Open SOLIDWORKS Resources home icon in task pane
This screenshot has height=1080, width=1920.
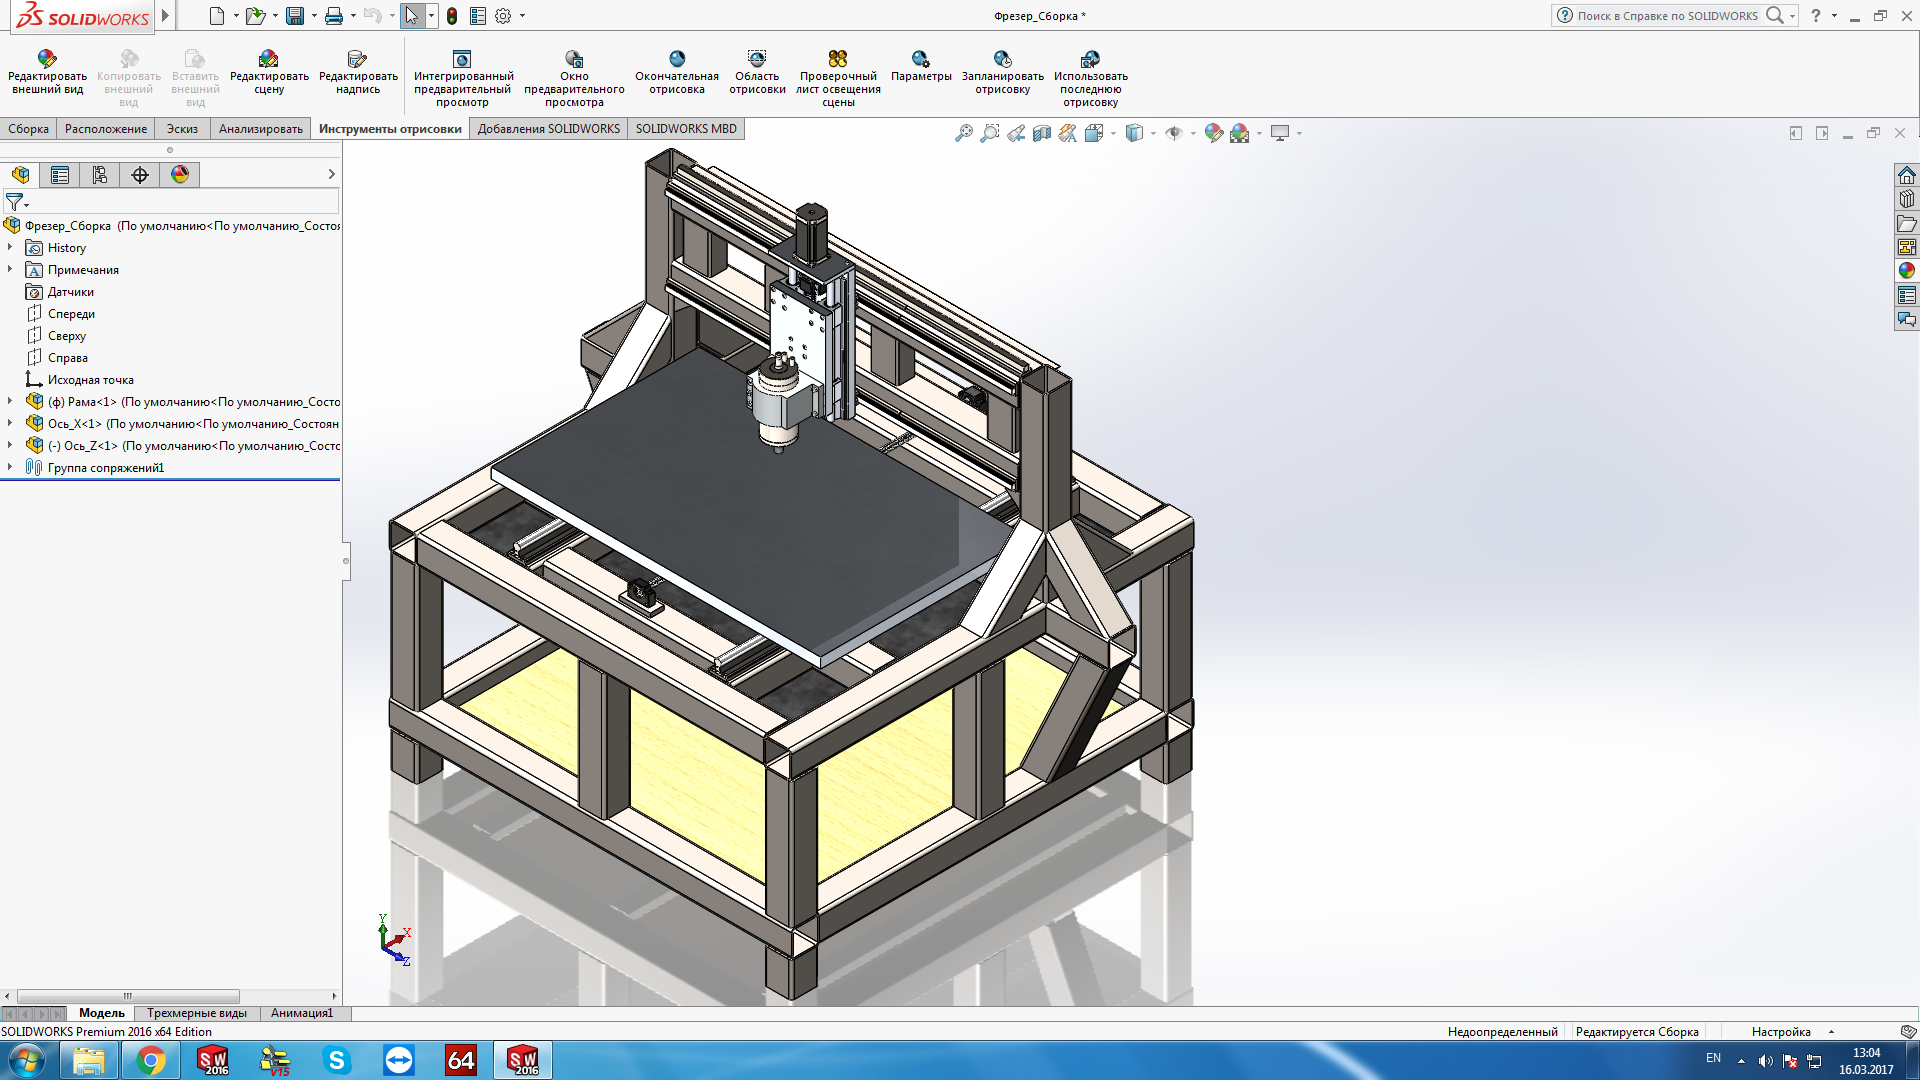1907,176
